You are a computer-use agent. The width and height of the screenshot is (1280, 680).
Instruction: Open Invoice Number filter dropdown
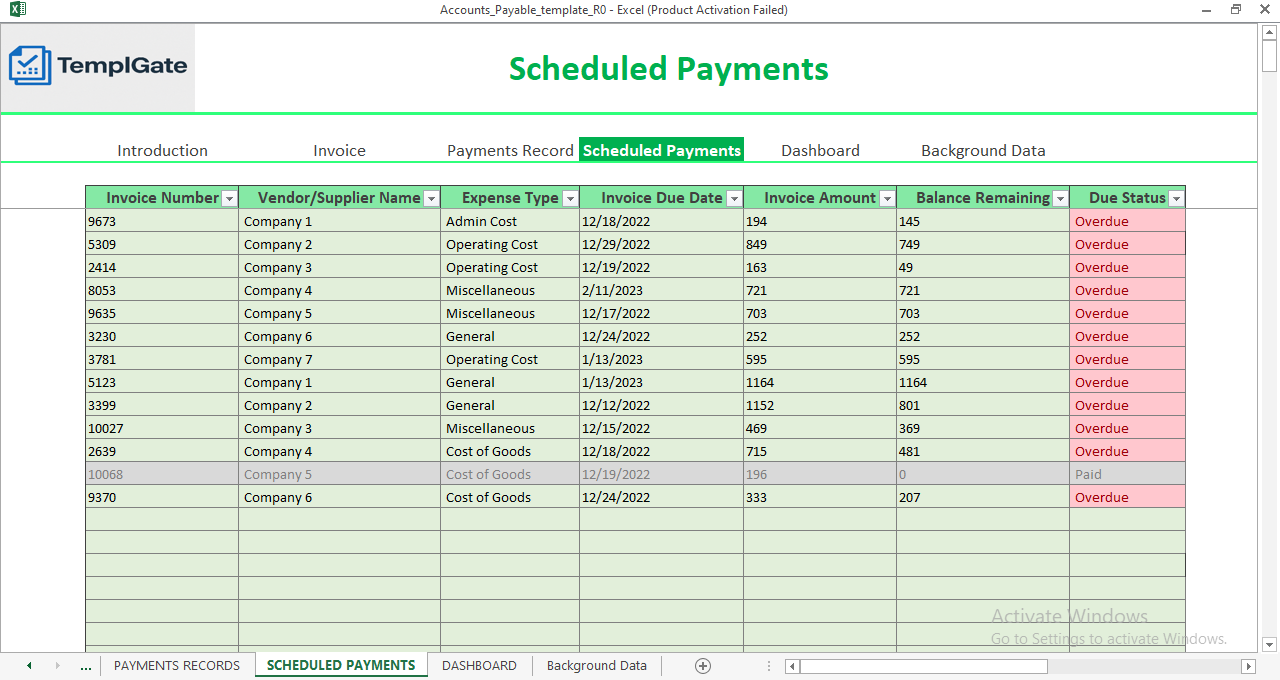229,198
